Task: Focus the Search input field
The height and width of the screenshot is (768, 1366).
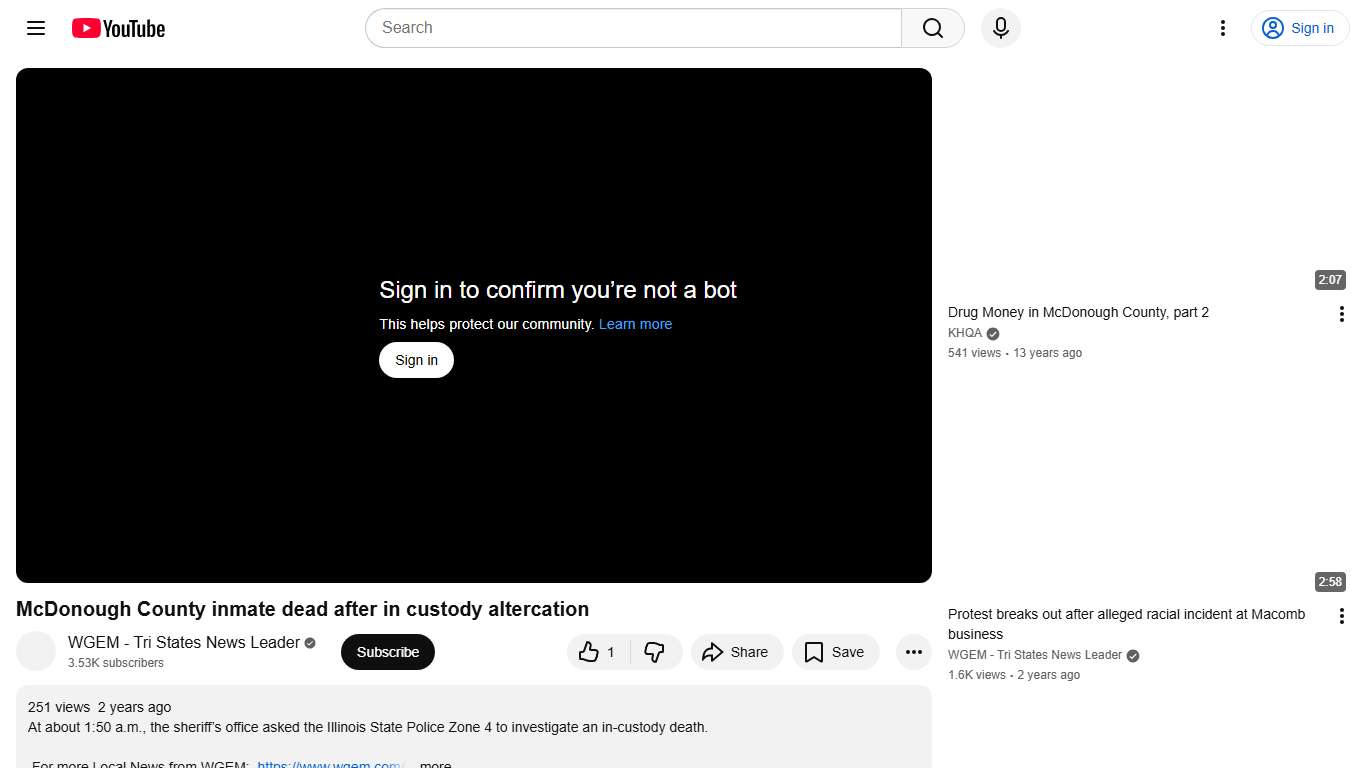Action: pos(632,28)
